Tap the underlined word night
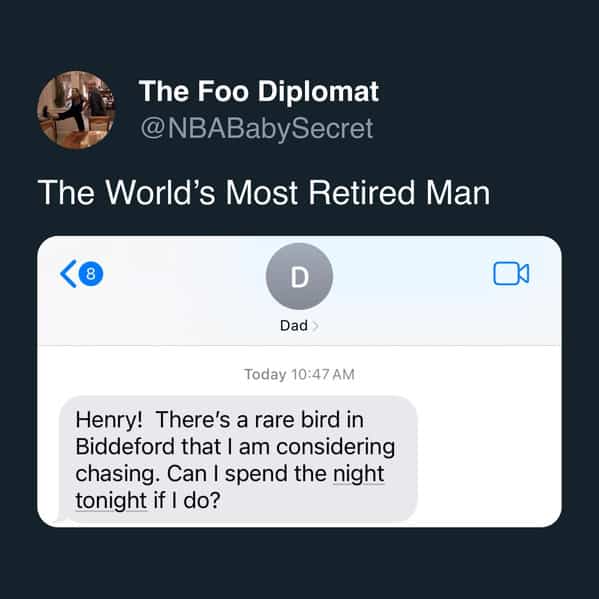Image resolution: width=599 pixels, height=599 pixels. (x=358, y=474)
